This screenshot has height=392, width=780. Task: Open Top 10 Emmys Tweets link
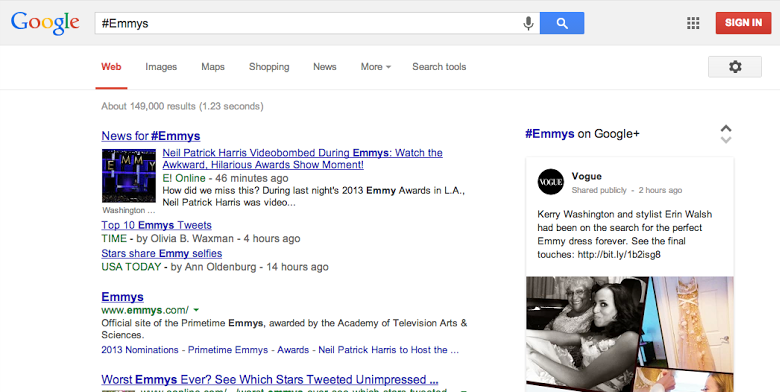[x=157, y=225]
